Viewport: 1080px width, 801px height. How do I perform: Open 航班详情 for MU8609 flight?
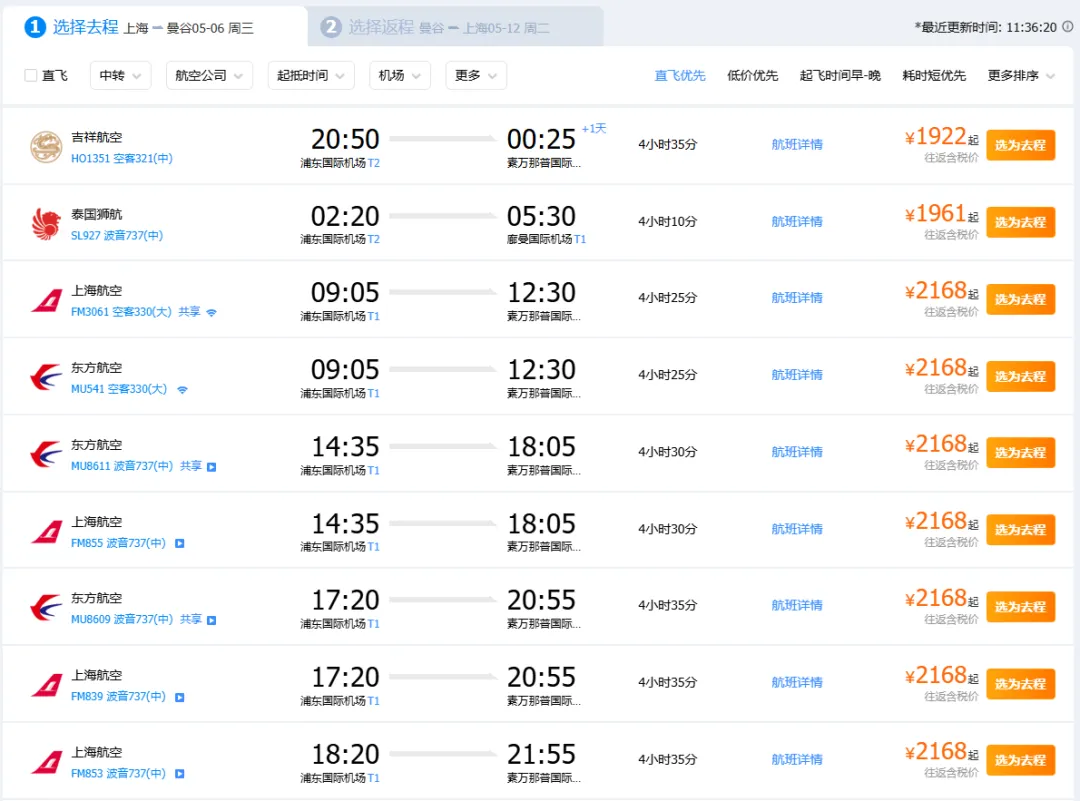coord(797,606)
